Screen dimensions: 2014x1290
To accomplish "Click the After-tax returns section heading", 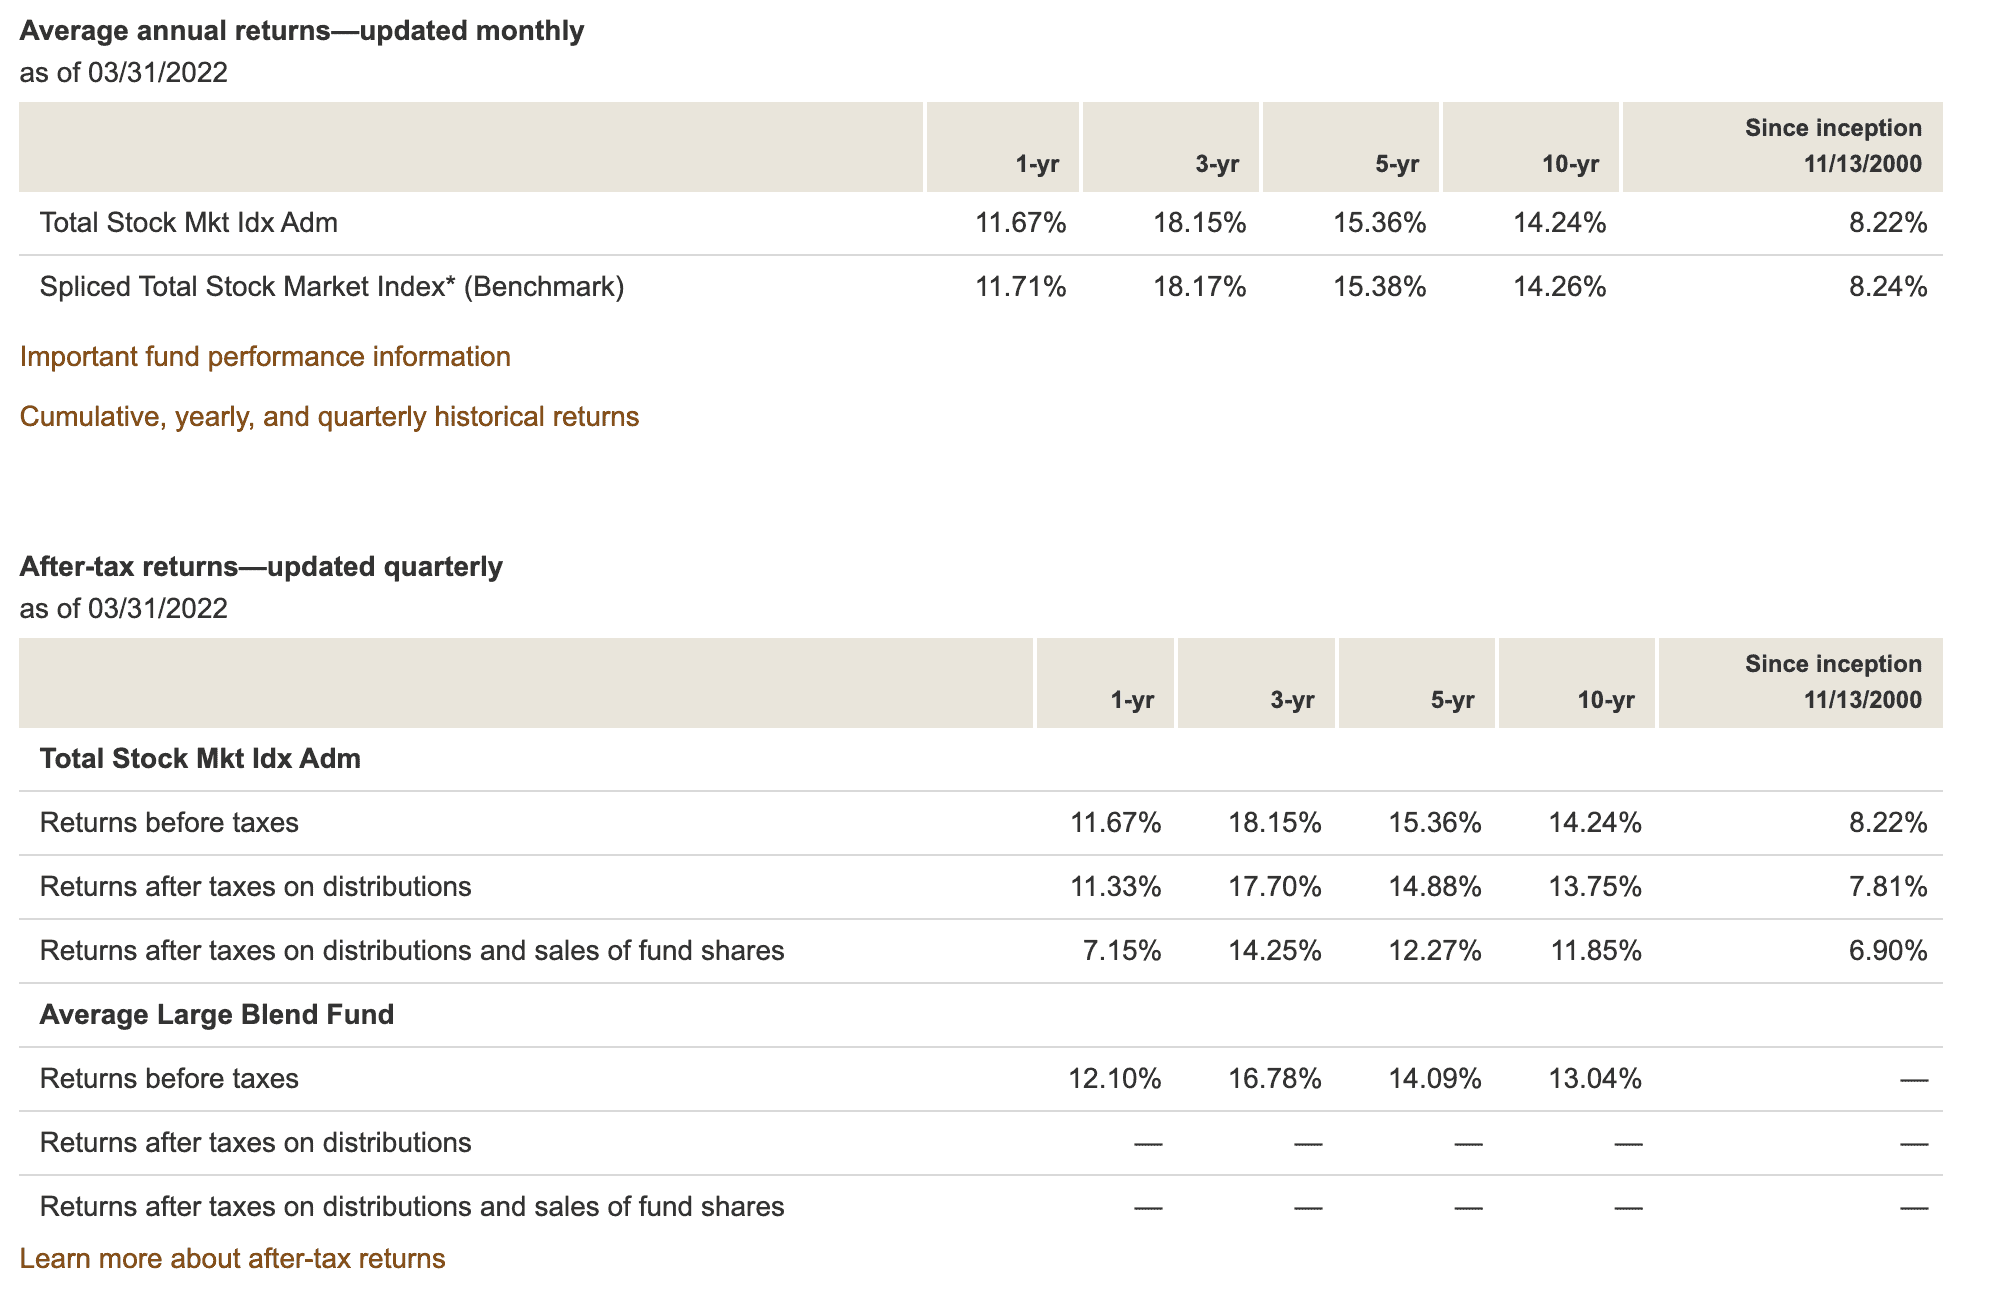I will click(x=262, y=566).
